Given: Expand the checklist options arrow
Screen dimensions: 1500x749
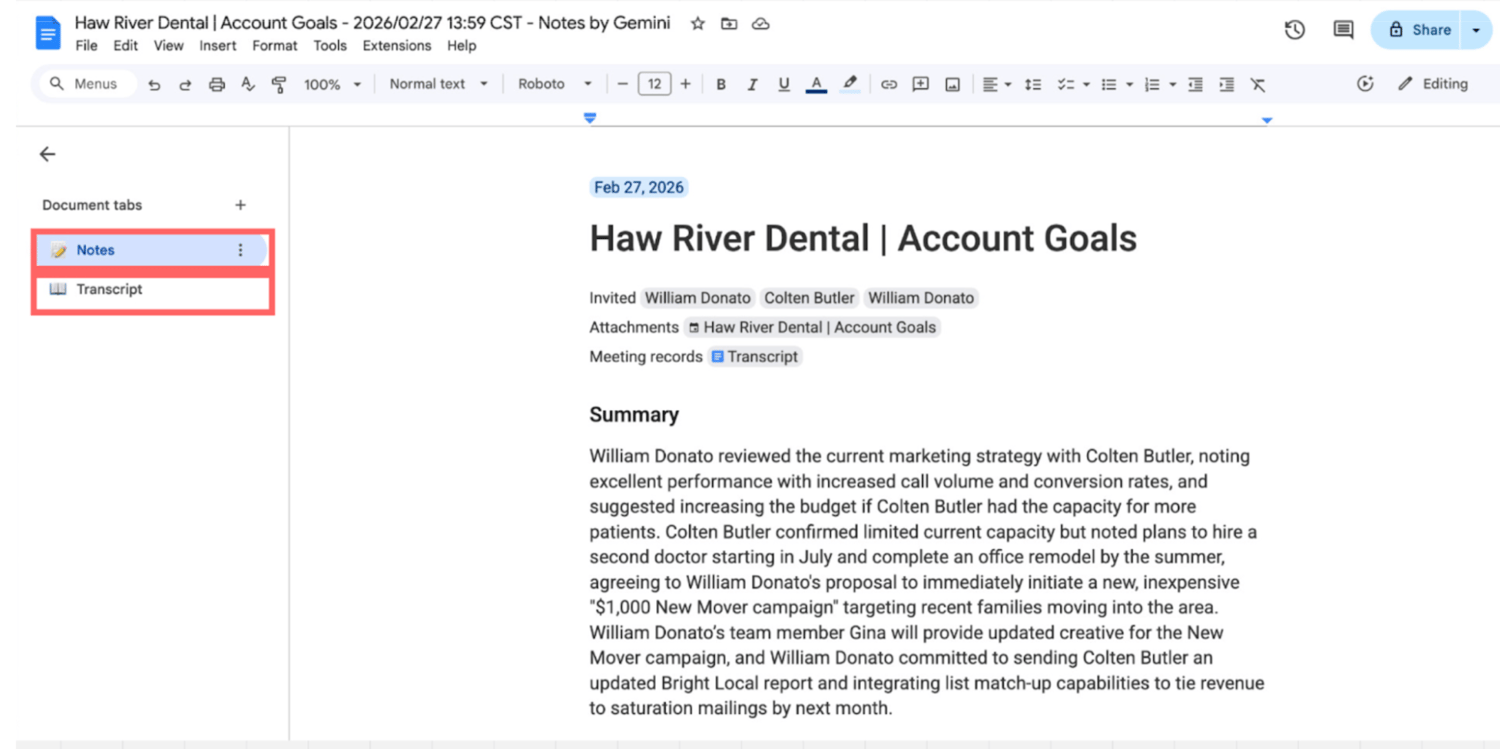Looking at the screenshot, I should pos(1086,85).
